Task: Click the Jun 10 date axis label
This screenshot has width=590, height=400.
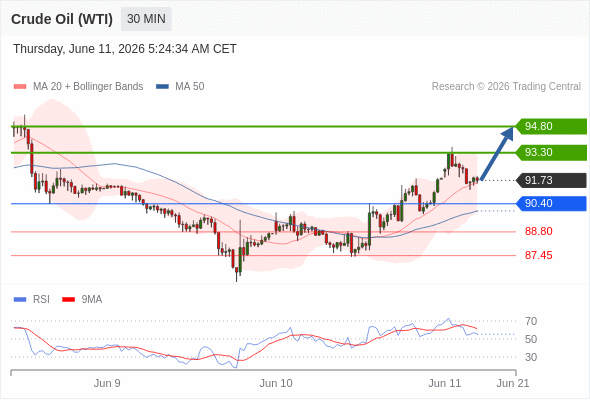Action: (x=276, y=383)
